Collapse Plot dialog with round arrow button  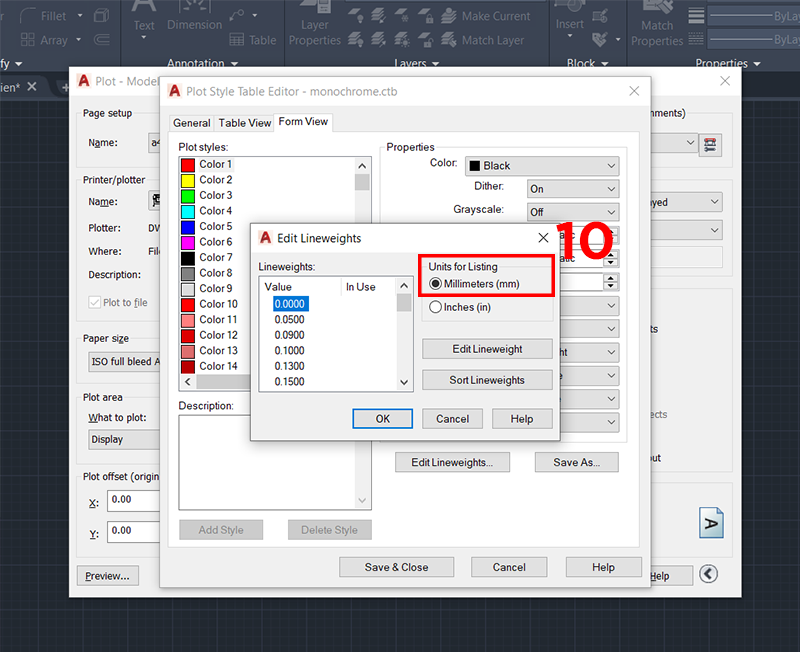pyautogui.click(x=708, y=575)
